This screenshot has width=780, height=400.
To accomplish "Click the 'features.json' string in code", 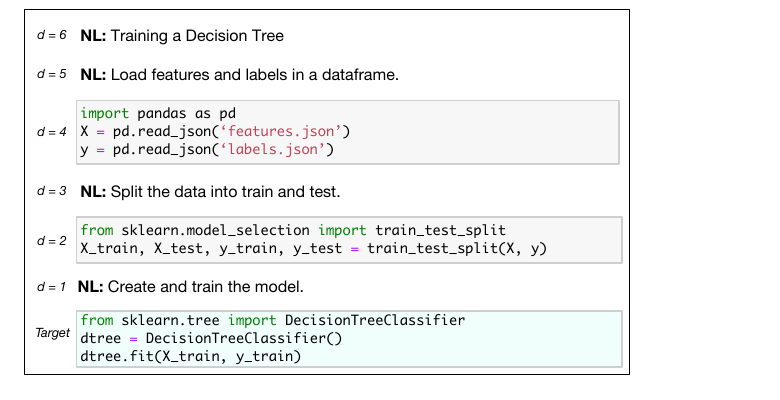I will point(281,131).
